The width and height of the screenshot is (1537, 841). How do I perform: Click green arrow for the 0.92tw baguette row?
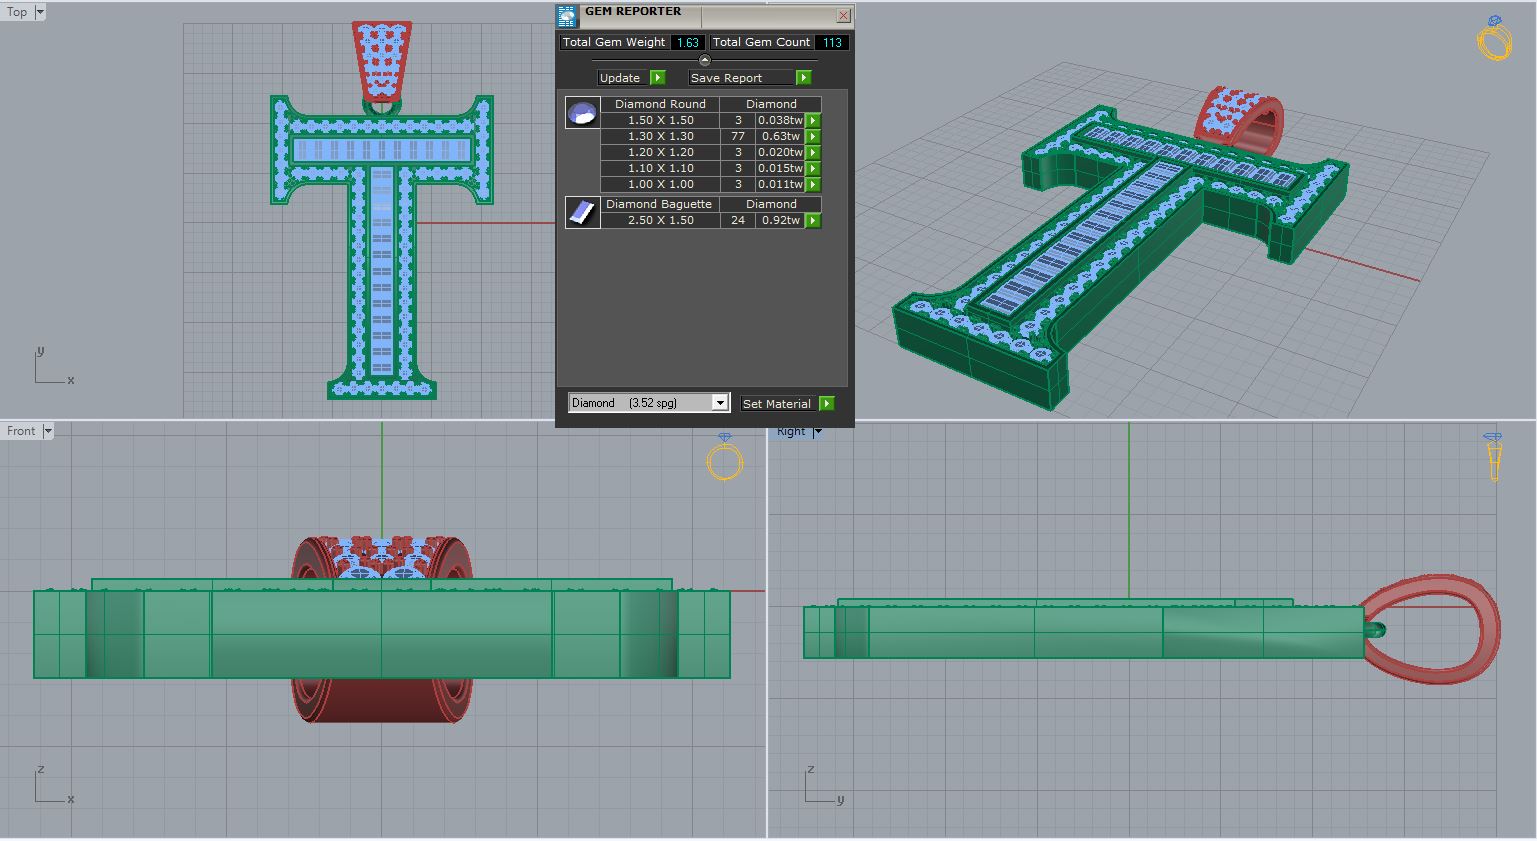(813, 220)
